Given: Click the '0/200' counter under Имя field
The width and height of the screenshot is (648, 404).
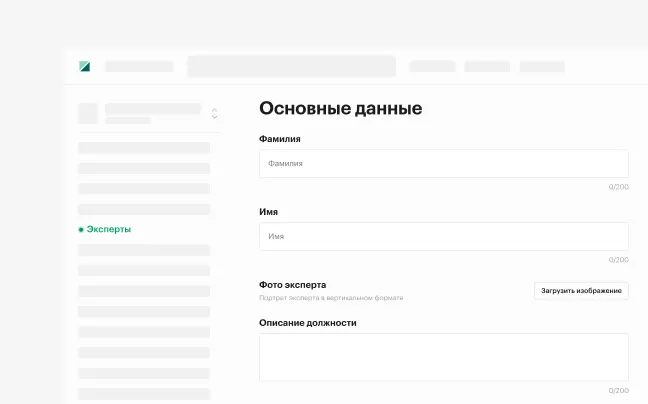Looking at the screenshot, I should tap(619, 259).
